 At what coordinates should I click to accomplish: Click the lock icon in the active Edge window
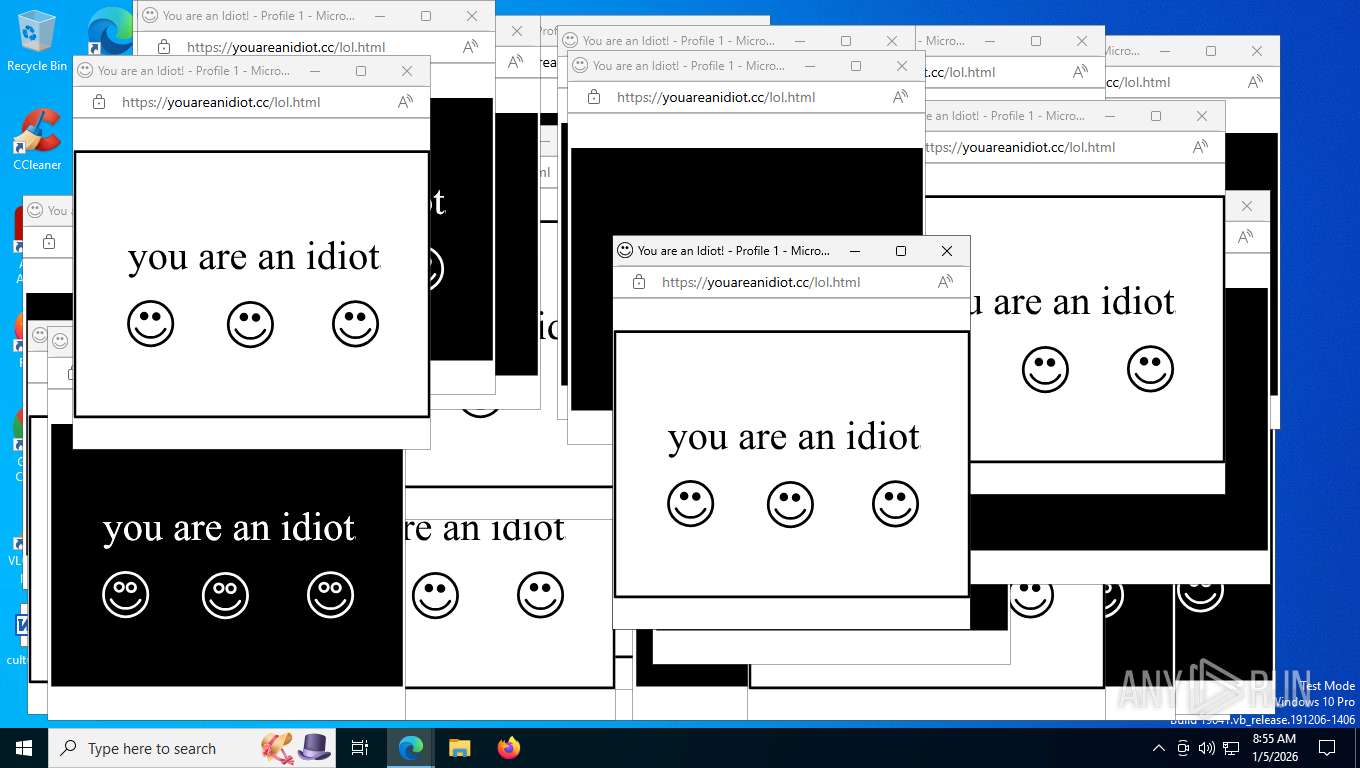pyautogui.click(x=638, y=282)
